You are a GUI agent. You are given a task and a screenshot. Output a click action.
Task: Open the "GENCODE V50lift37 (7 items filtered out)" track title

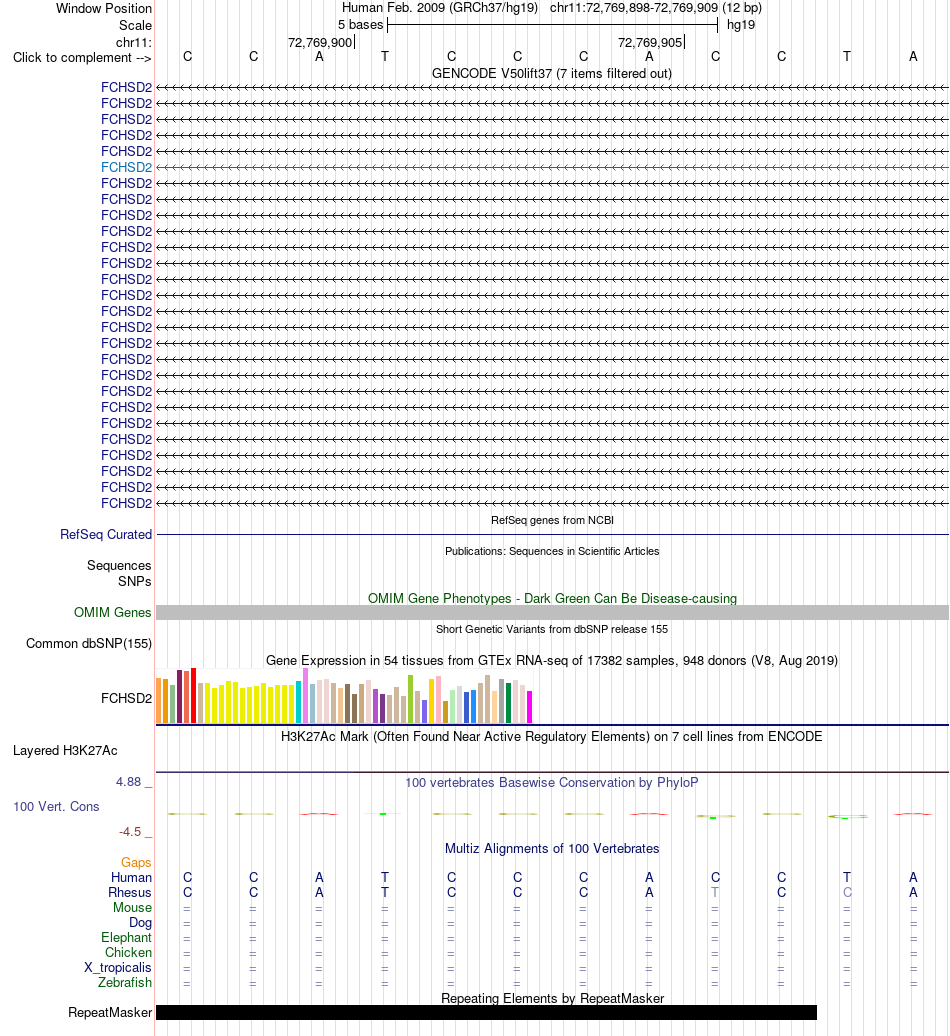pos(552,73)
